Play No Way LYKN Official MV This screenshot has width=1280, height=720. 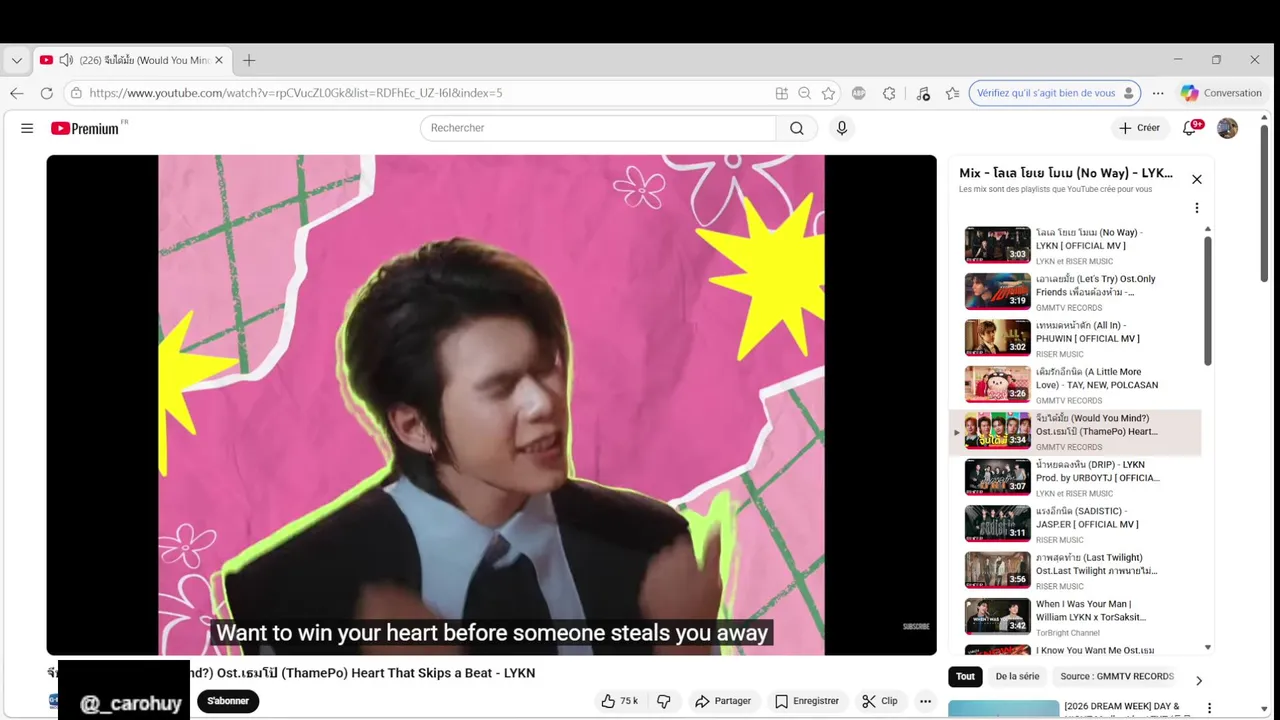[x=1075, y=245]
